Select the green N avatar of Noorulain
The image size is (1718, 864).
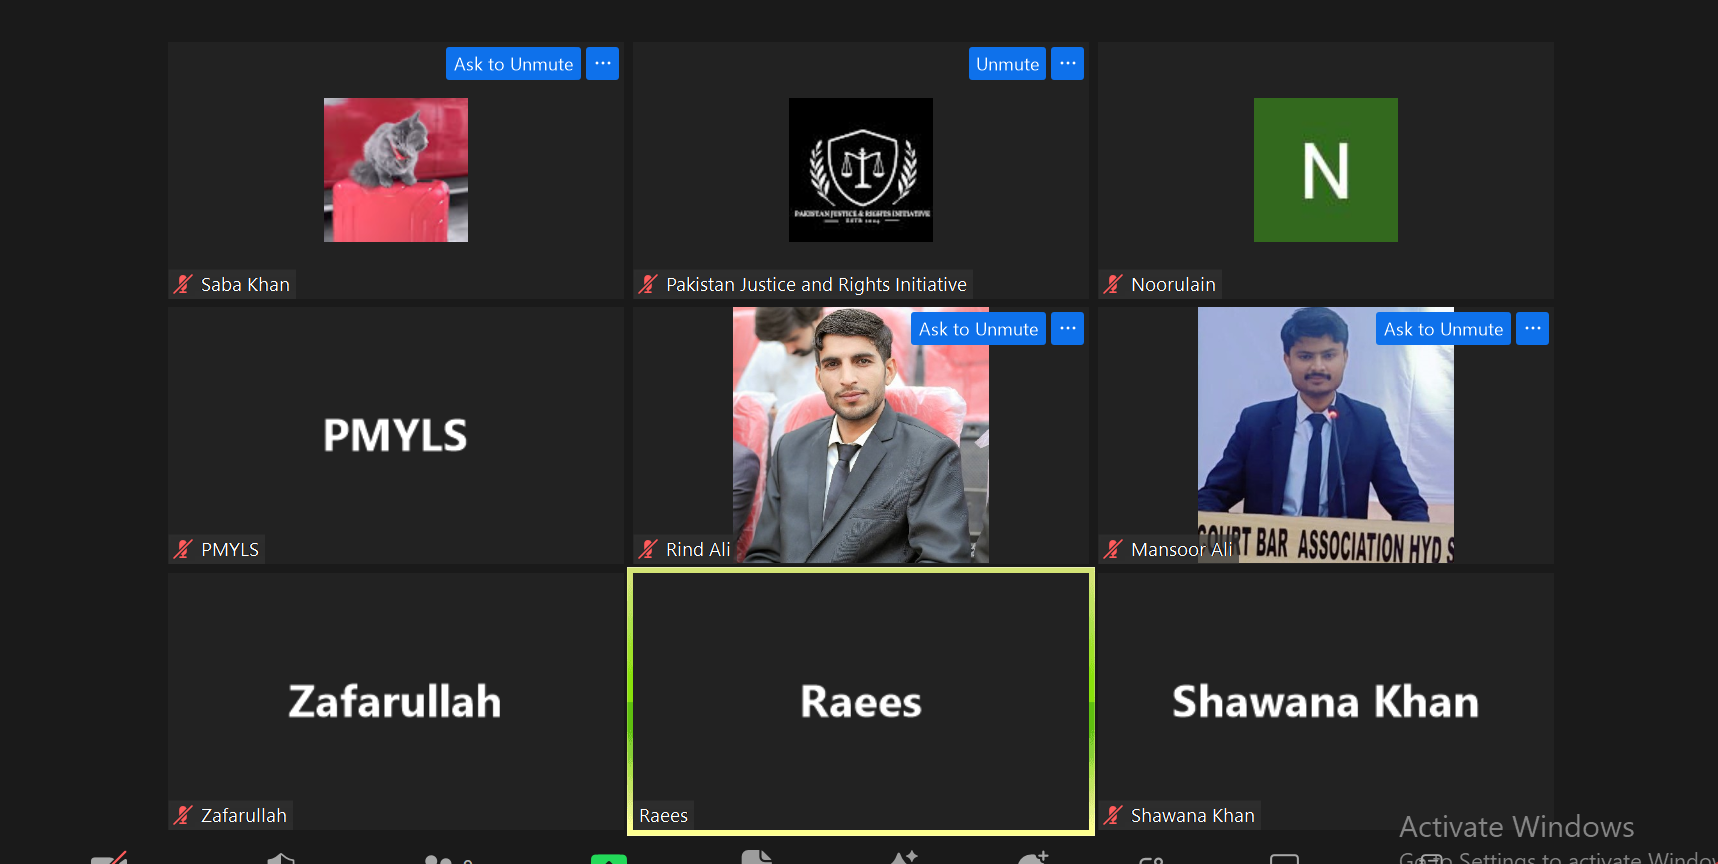1326,170
